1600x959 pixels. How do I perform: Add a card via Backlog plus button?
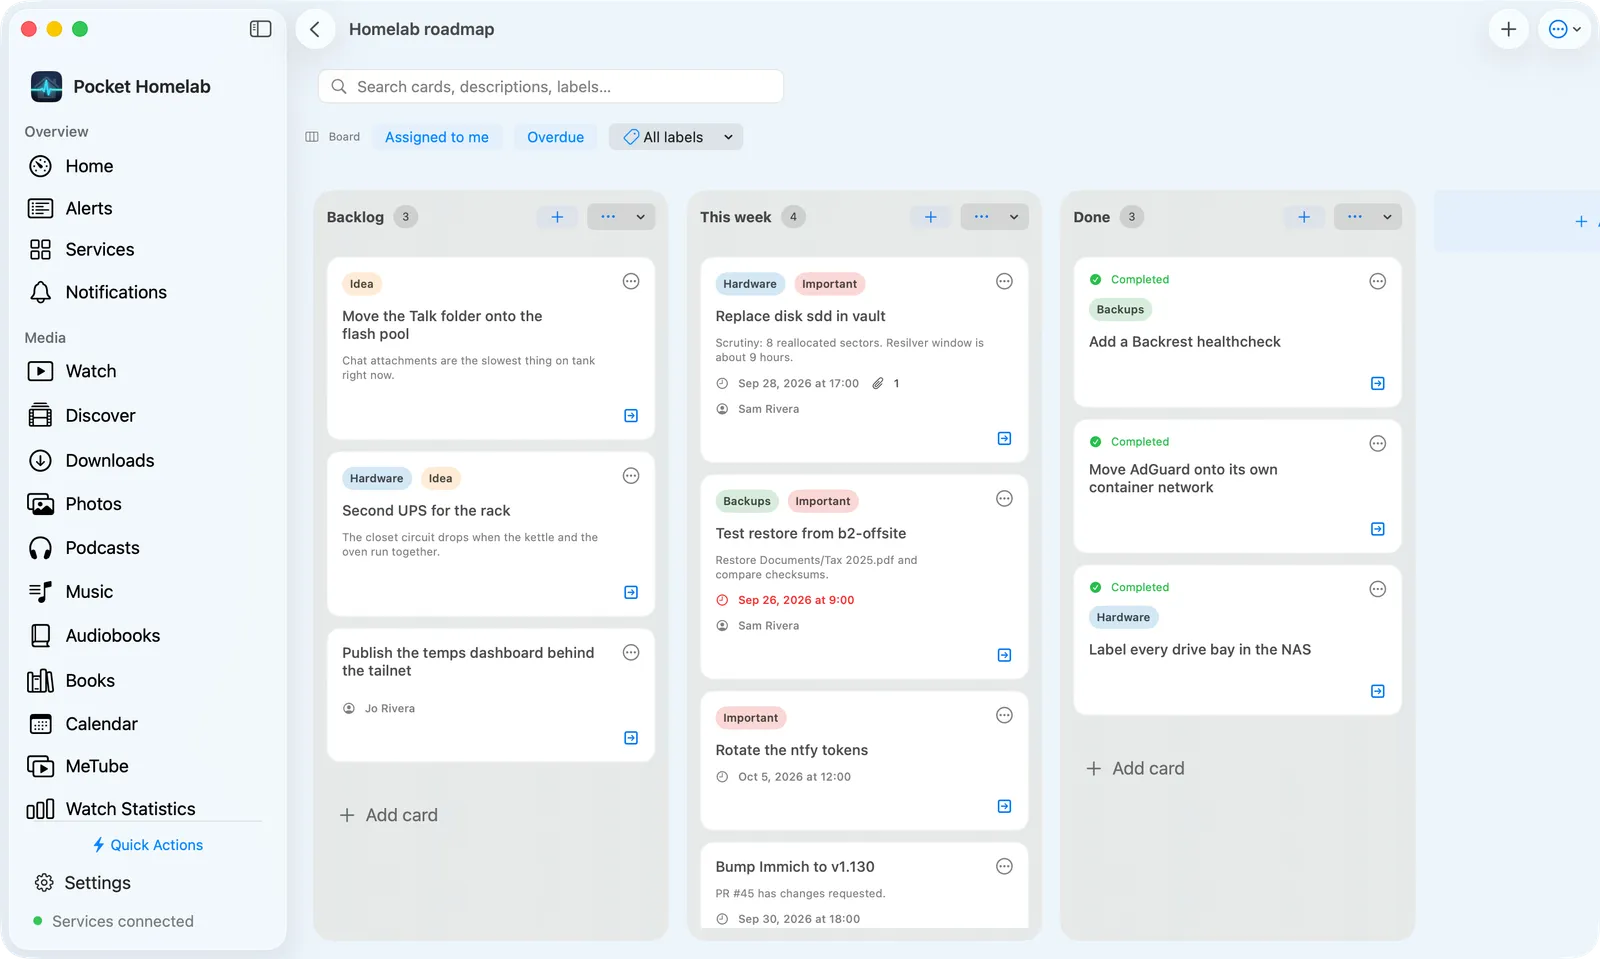(x=557, y=217)
